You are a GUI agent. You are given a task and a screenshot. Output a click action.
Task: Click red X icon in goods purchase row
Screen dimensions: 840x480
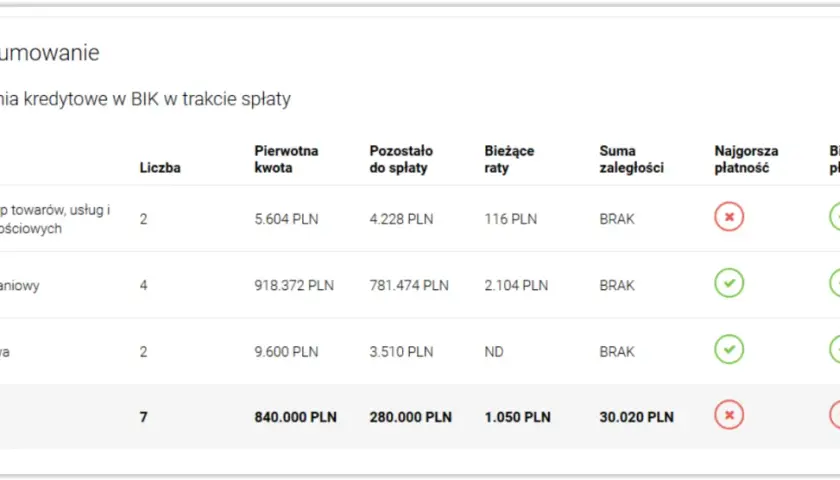click(x=729, y=216)
